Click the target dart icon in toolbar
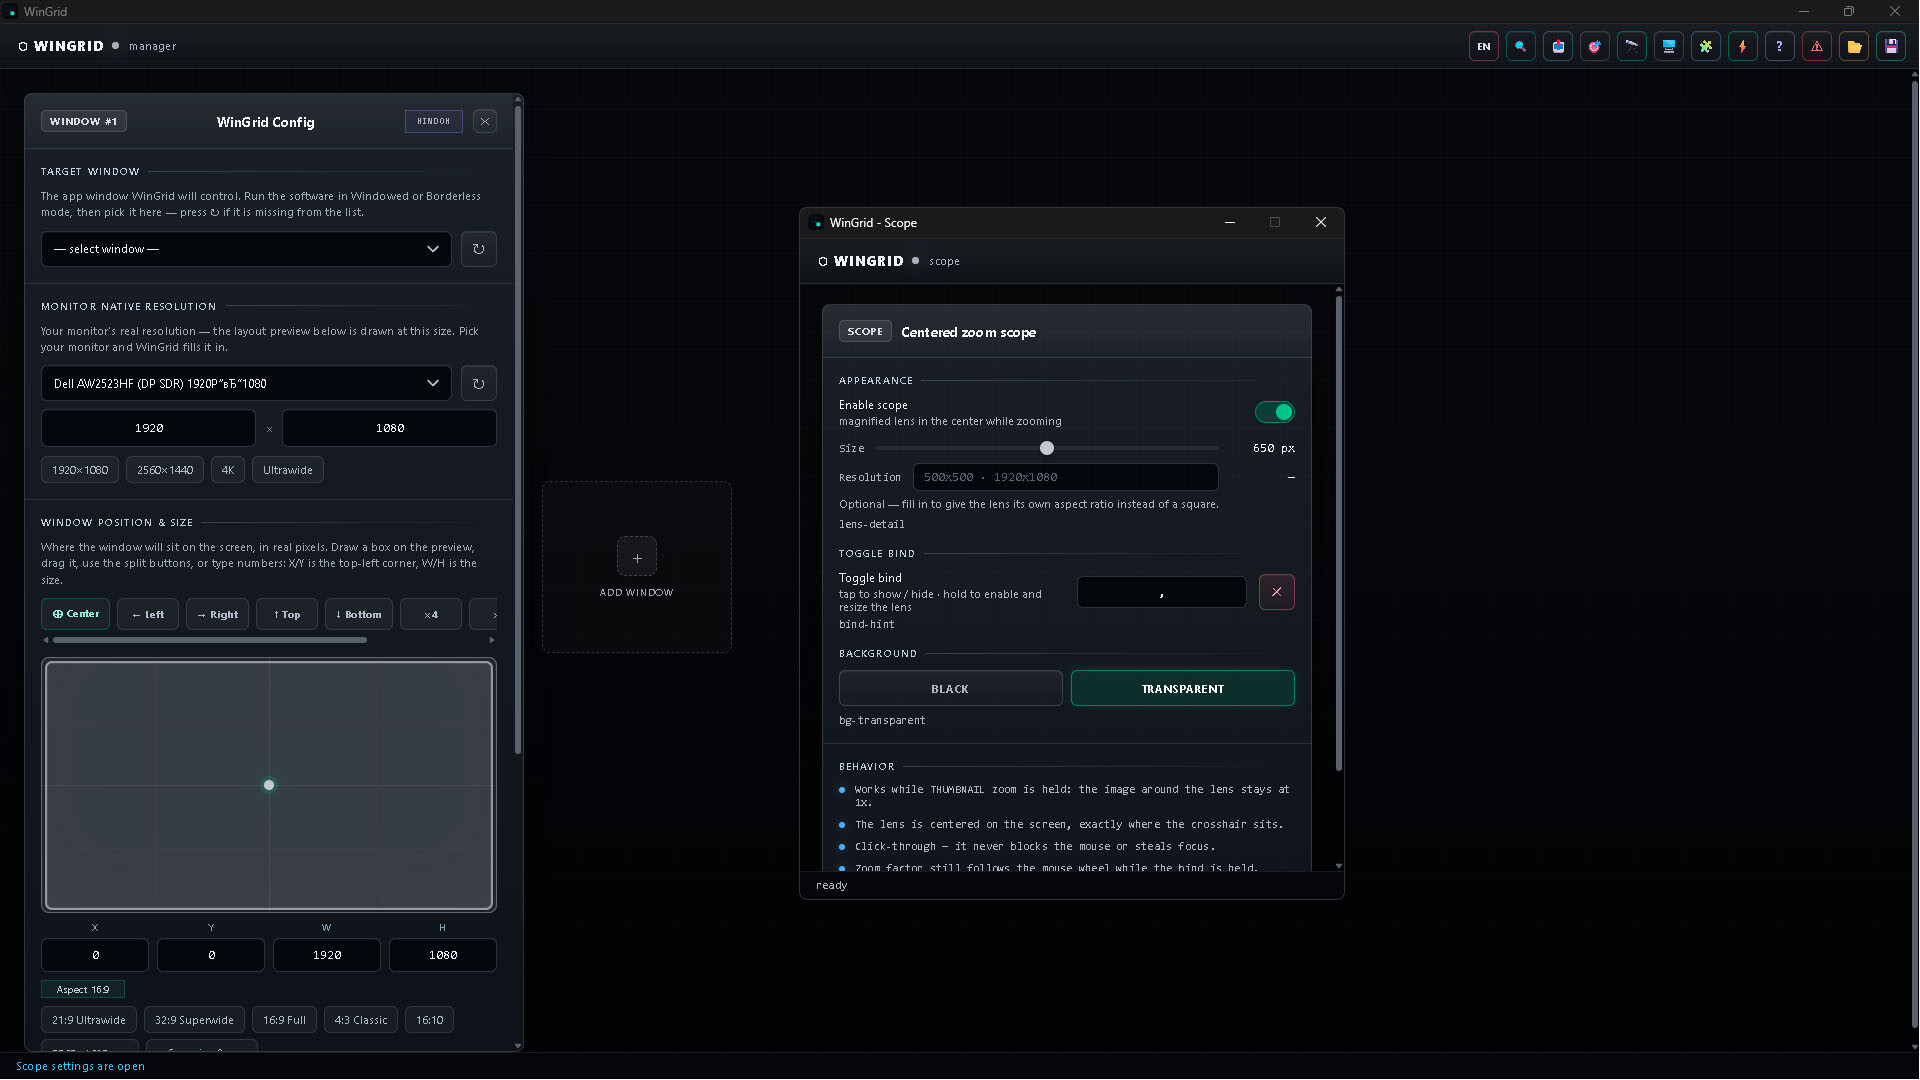This screenshot has height=1080, width=1920. tap(1595, 46)
